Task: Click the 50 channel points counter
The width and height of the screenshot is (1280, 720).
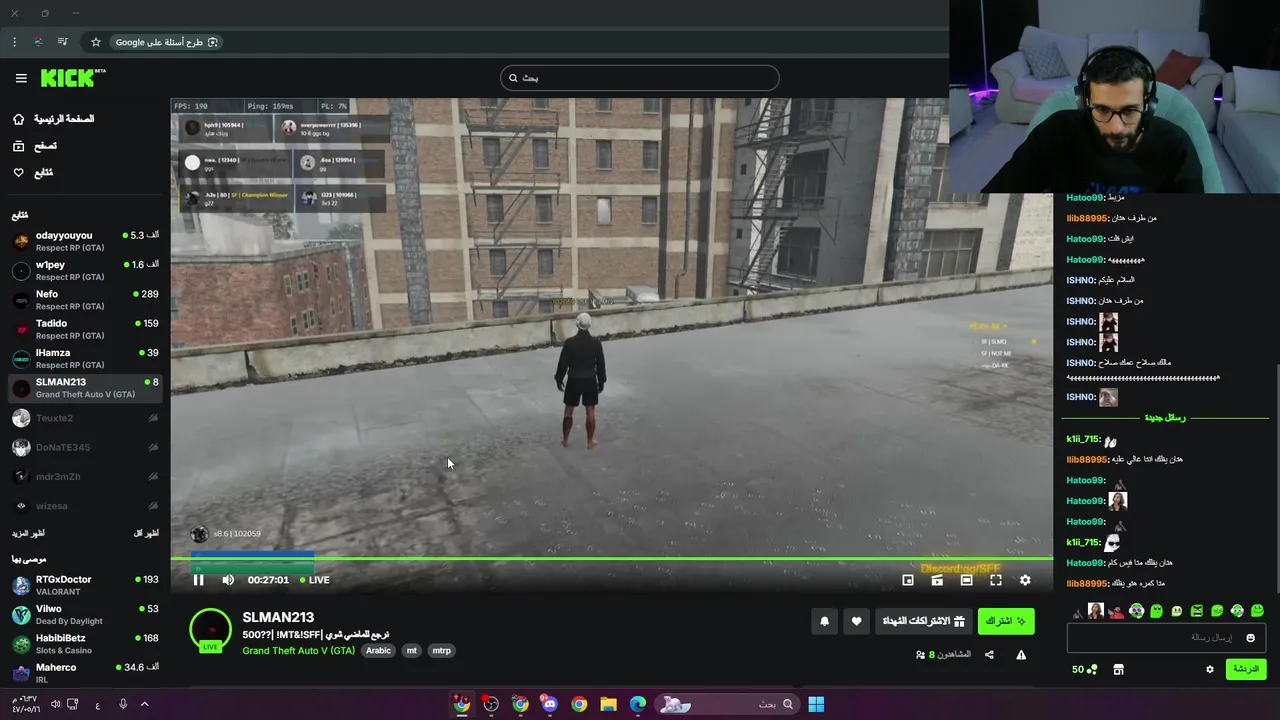Action: click(1084, 669)
